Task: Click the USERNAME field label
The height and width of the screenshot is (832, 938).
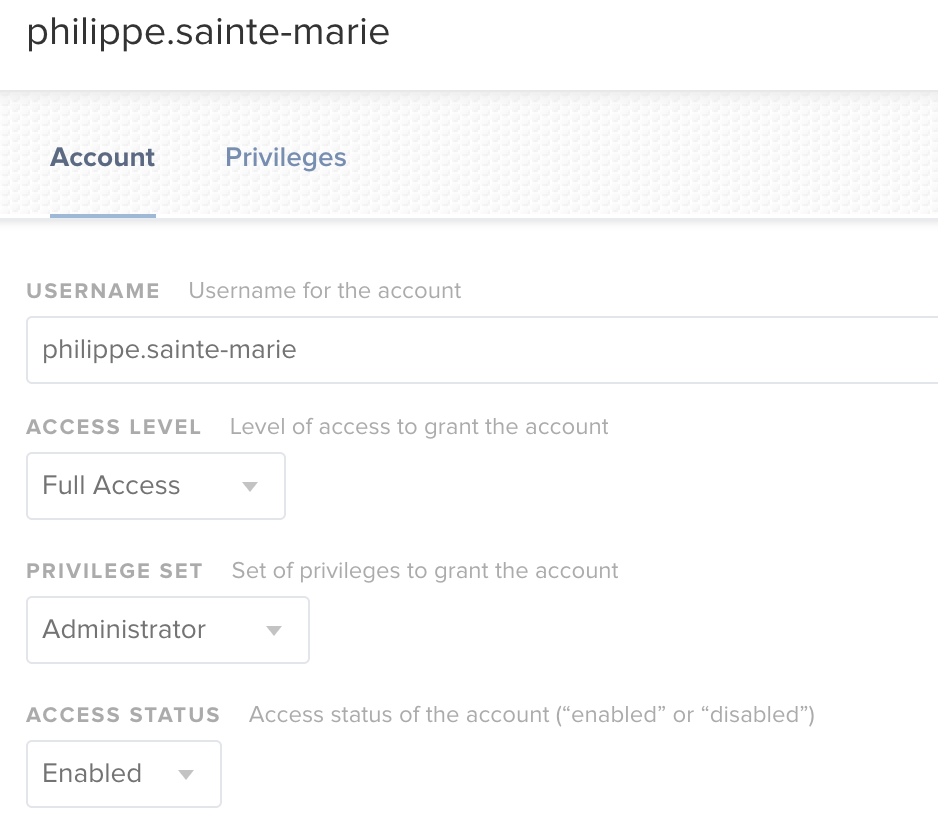Action: click(93, 291)
